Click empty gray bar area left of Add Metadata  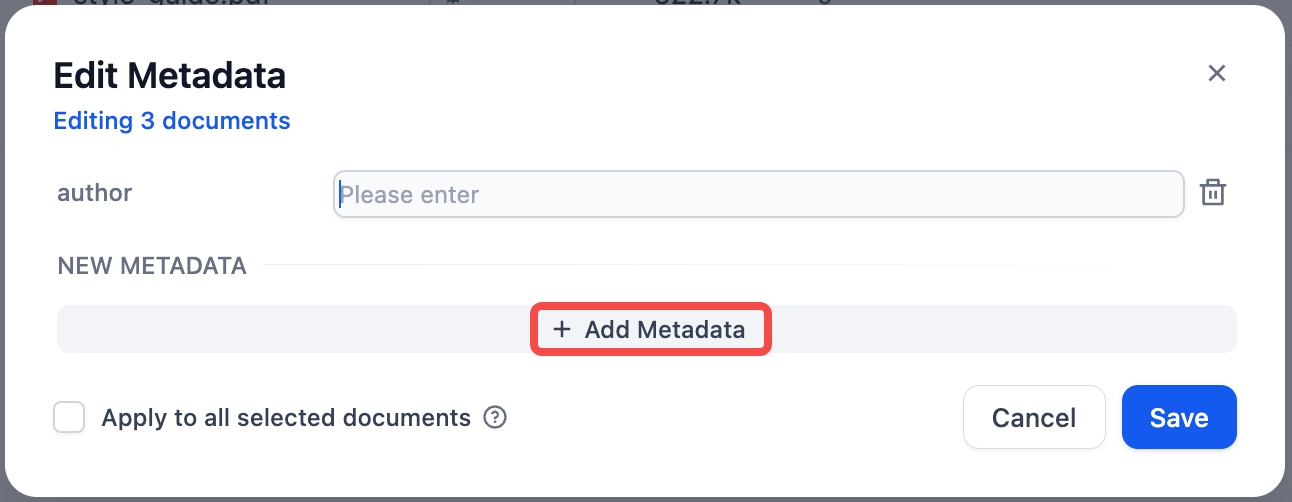click(x=290, y=329)
